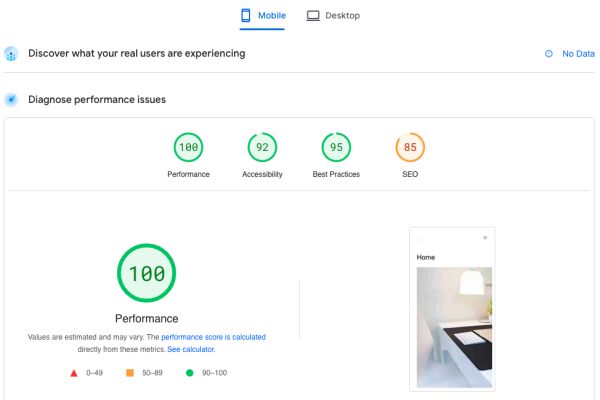Click the SEO category label
This screenshot has width=600, height=400.
pyautogui.click(x=410, y=174)
